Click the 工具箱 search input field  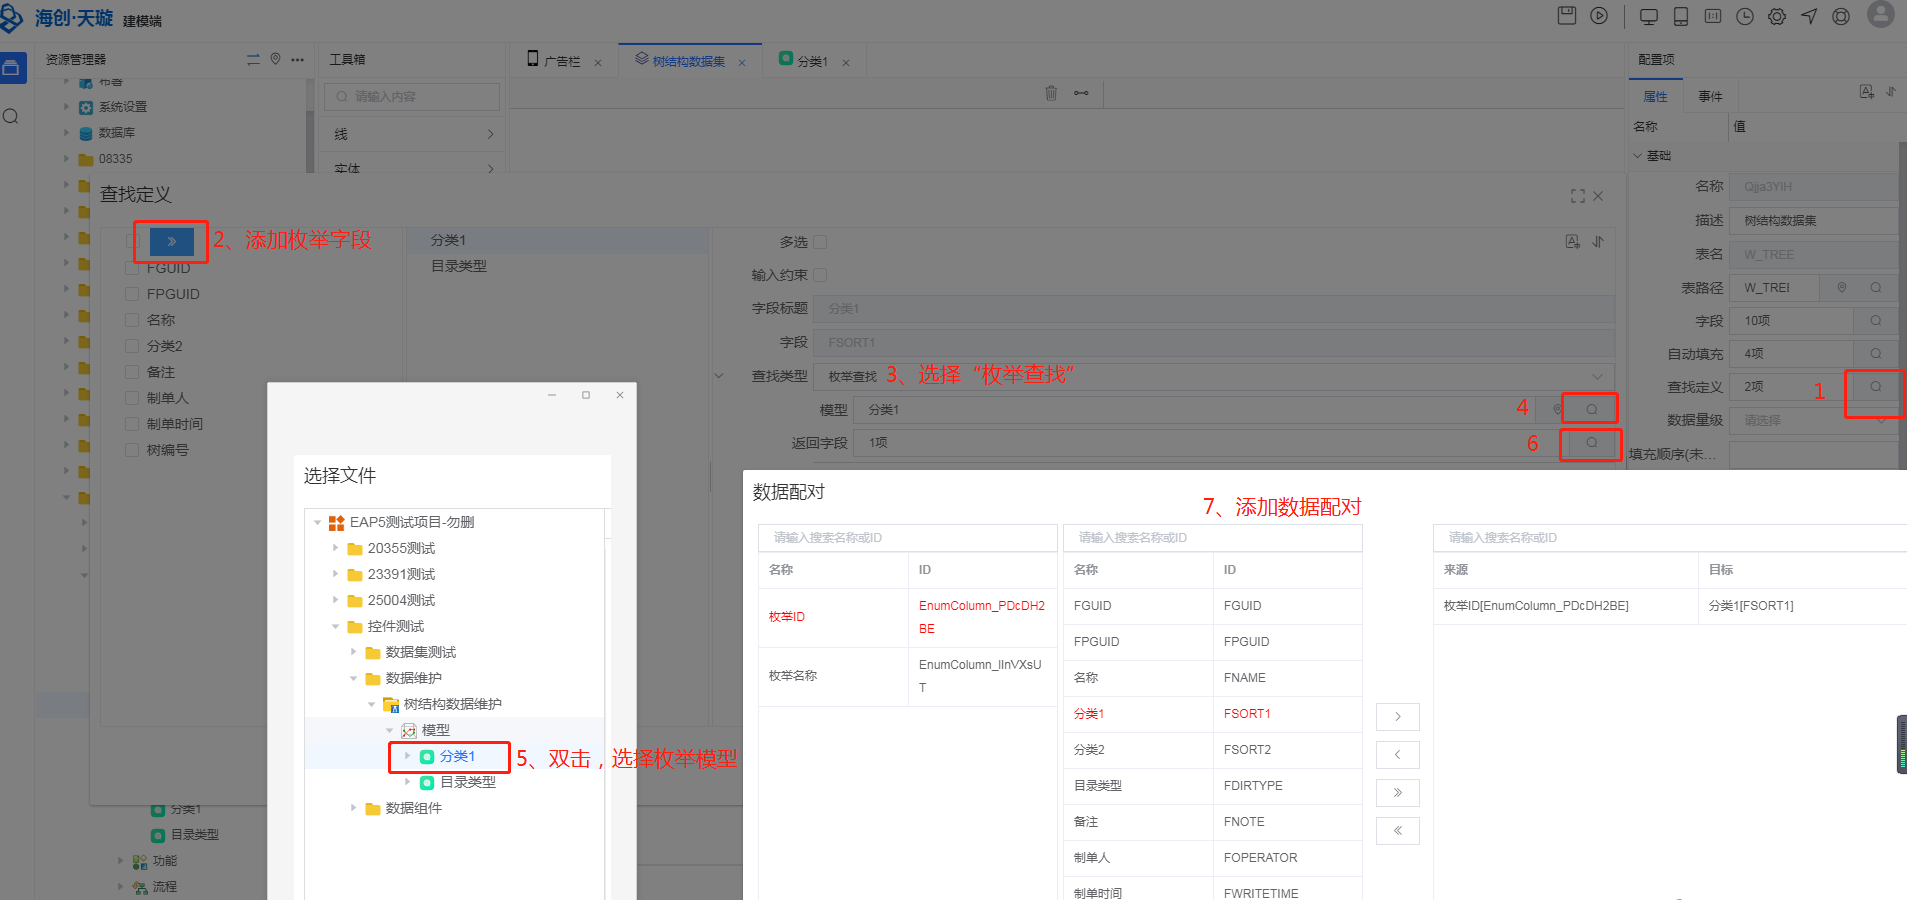412,97
